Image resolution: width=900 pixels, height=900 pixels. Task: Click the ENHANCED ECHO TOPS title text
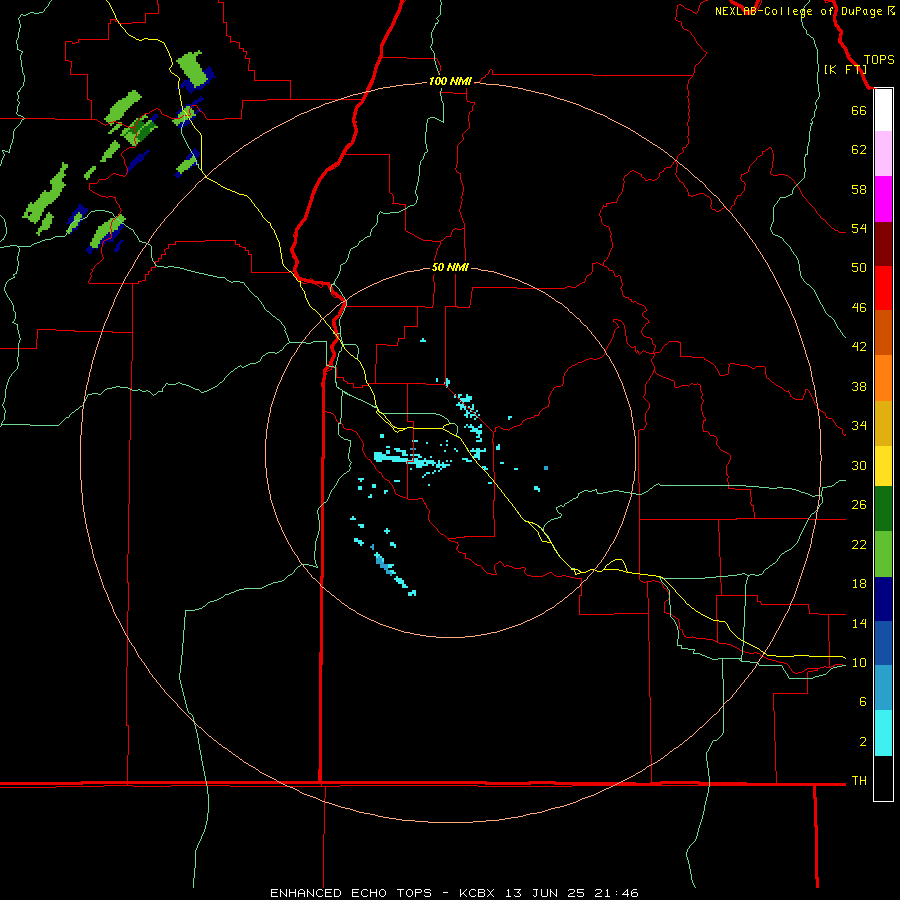point(351,893)
